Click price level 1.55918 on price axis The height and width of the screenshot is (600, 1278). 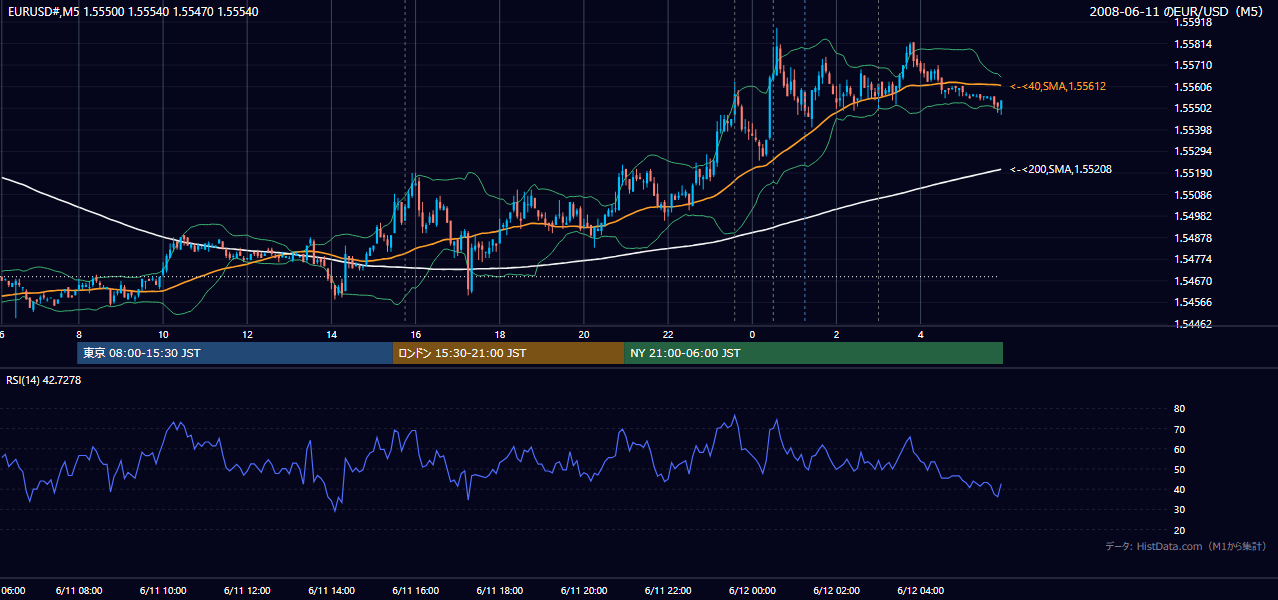[1193, 22]
